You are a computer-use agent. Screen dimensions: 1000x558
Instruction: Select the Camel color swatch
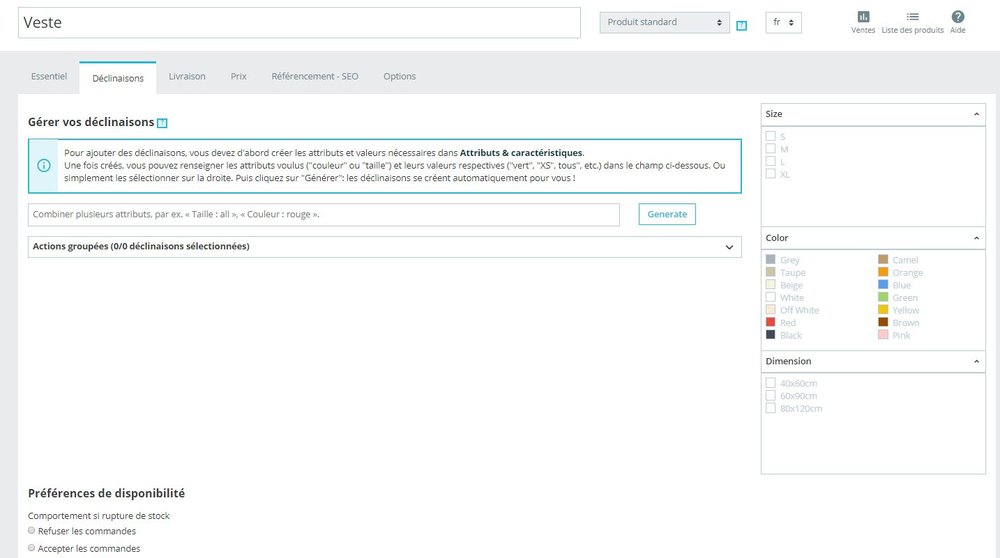pyautogui.click(x=883, y=260)
